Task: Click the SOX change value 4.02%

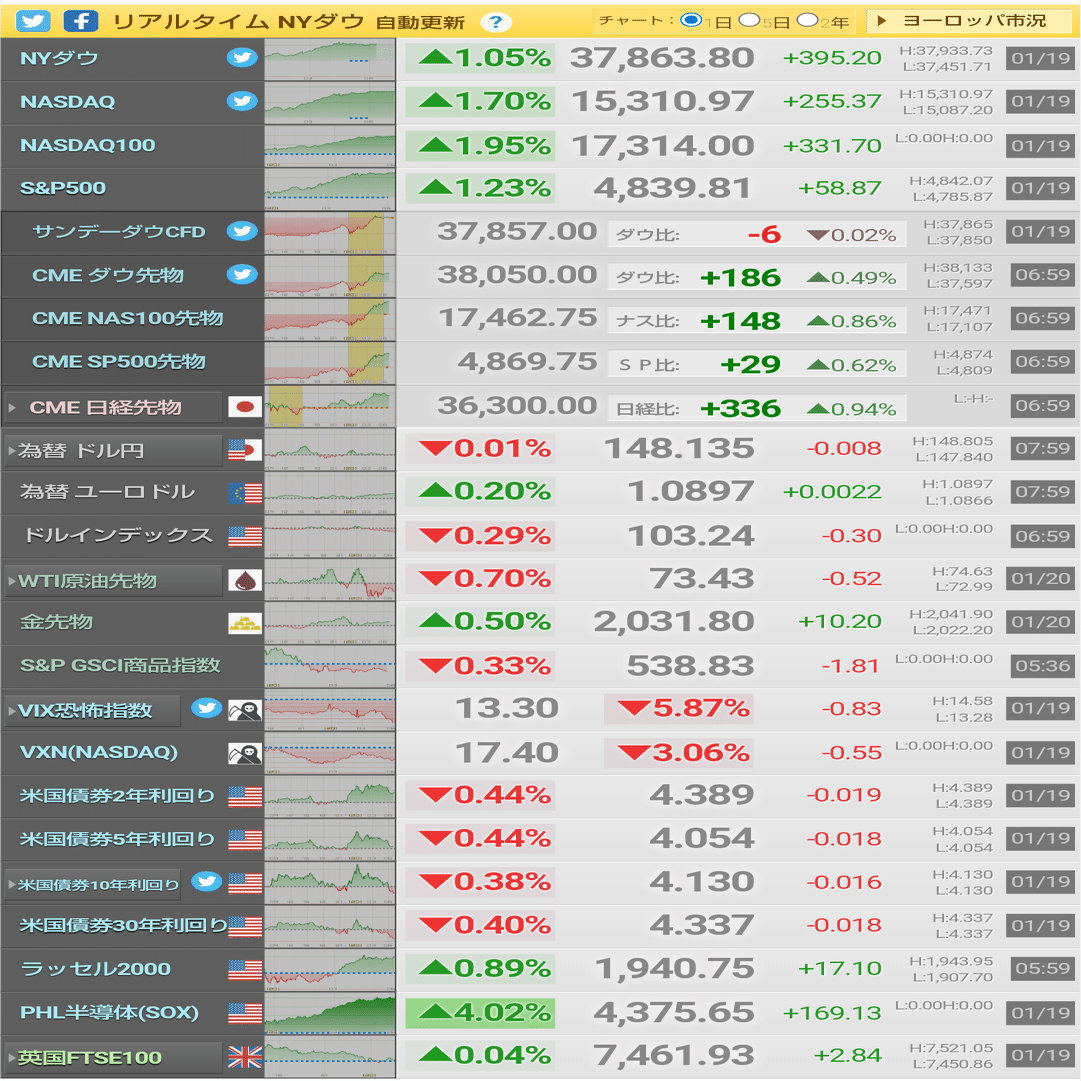Action: coord(481,1013)
